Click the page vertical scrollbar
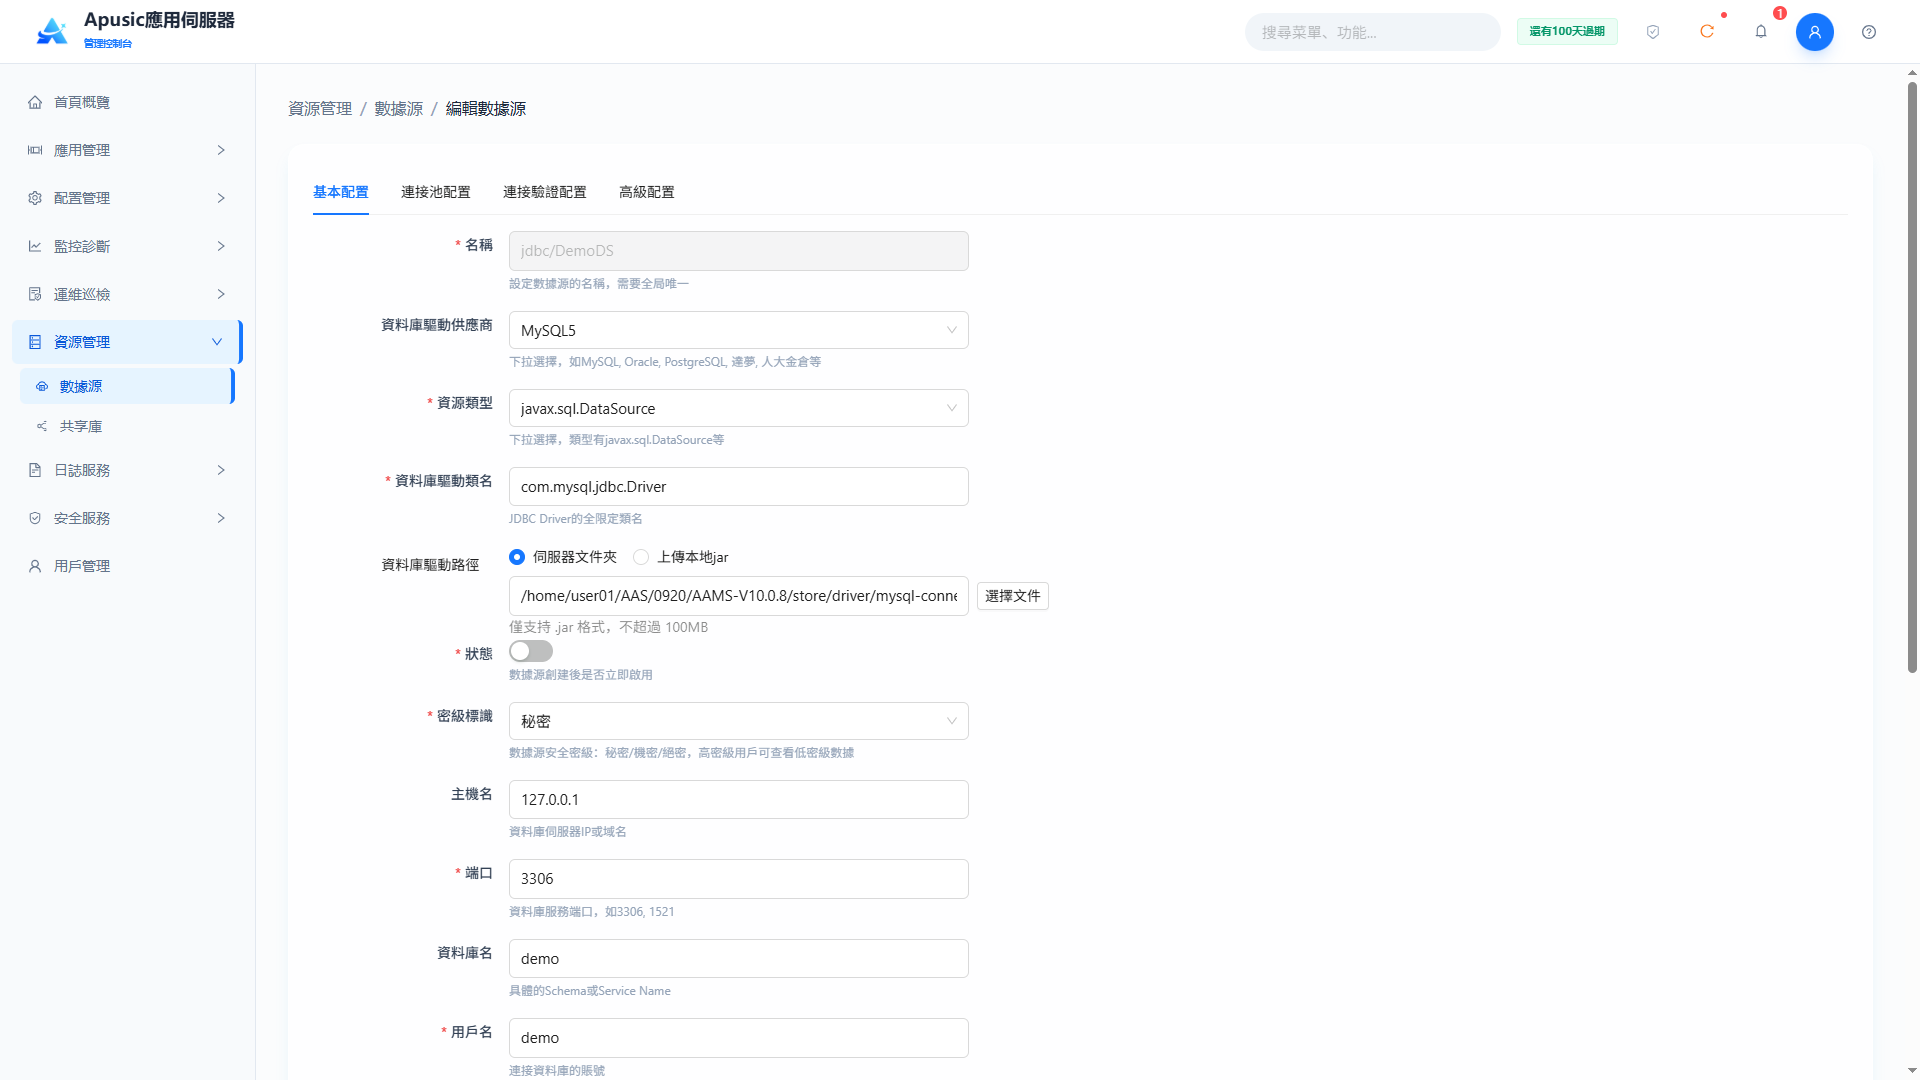The width and height of the screenshot is (1920, 1080). 1912,378
